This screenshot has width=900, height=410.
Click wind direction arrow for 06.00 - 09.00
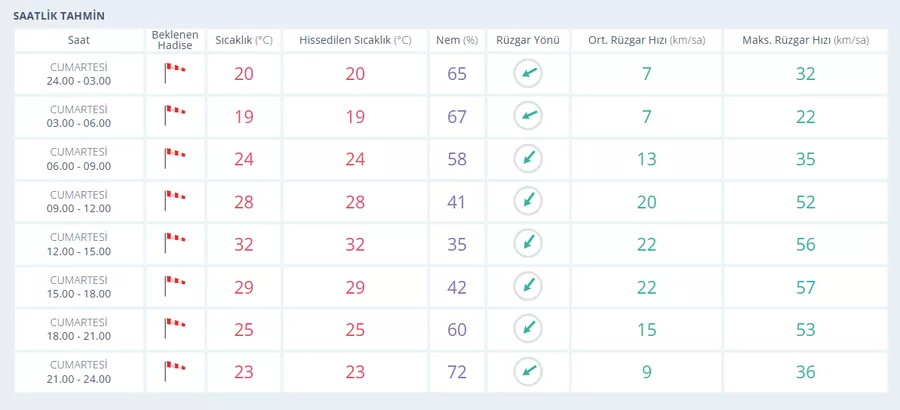[527, 159]
